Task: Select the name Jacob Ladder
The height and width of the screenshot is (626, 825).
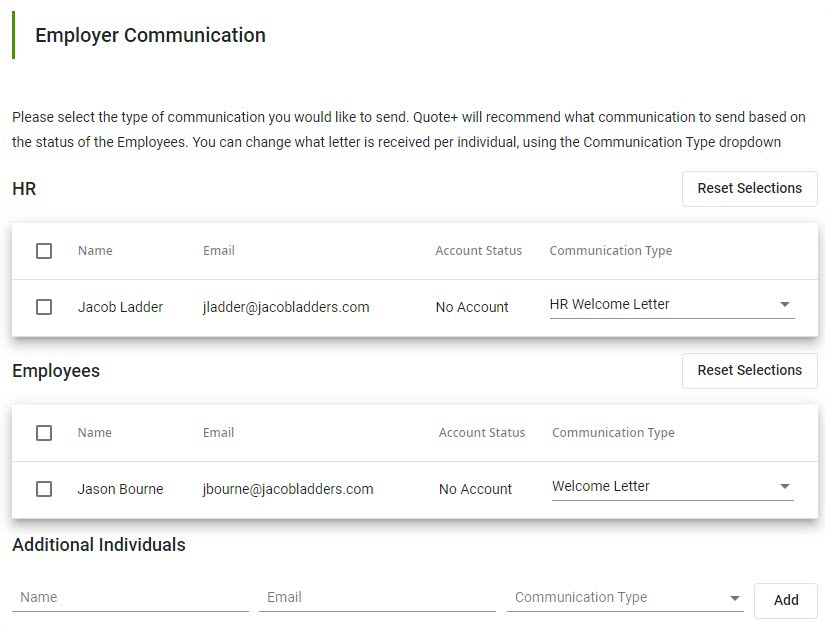Action: click(x=120, y=307)
